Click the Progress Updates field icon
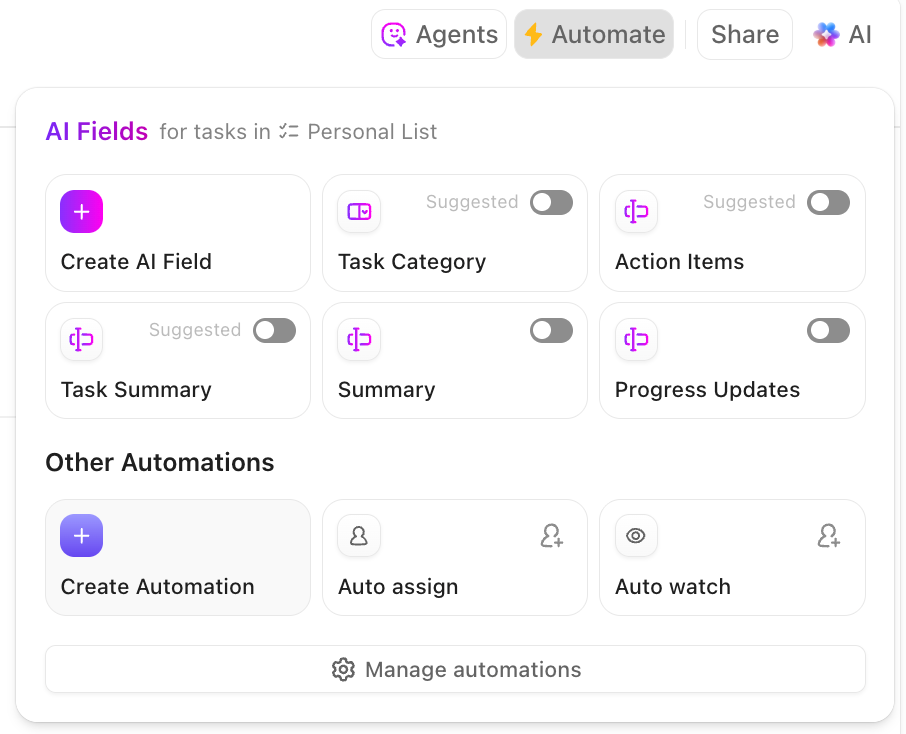The image size is (906, 734). click(x=636, y=340)
